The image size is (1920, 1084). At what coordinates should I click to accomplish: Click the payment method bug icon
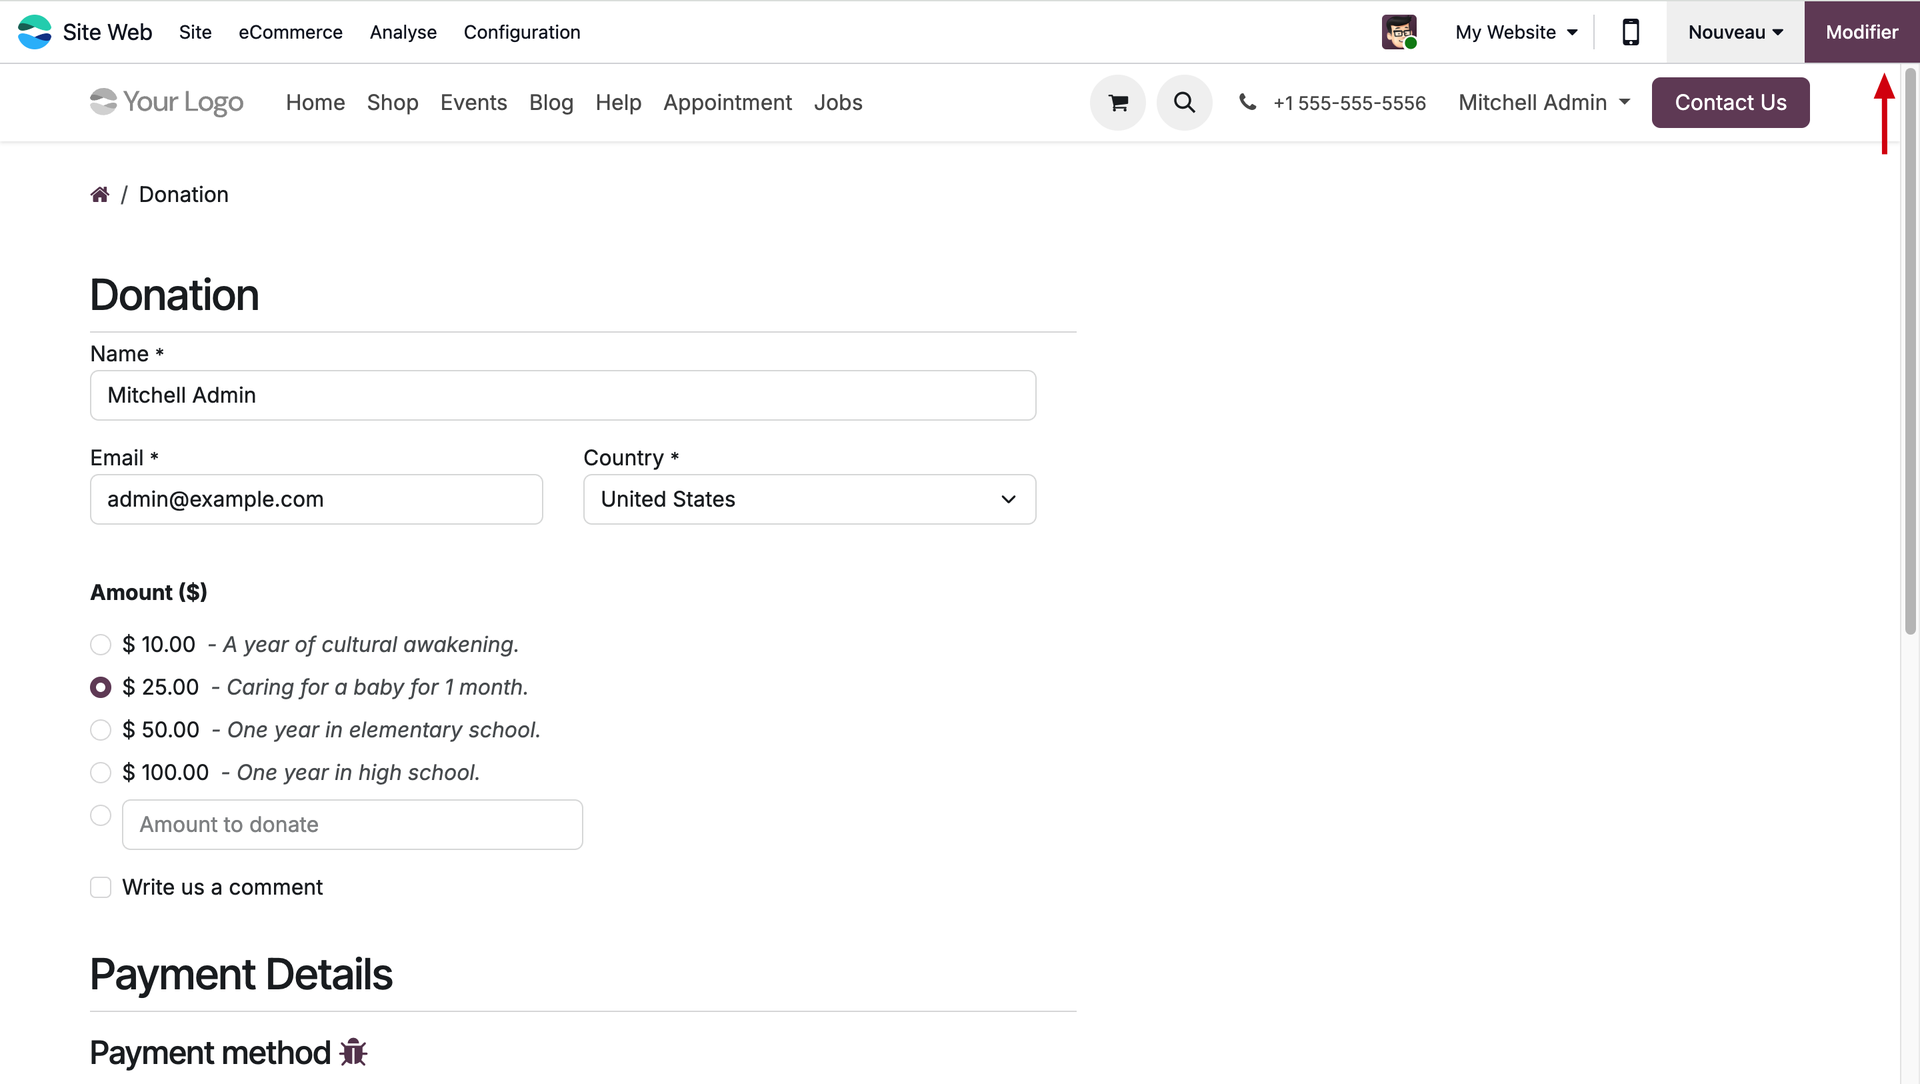(x=353, y=1052)
